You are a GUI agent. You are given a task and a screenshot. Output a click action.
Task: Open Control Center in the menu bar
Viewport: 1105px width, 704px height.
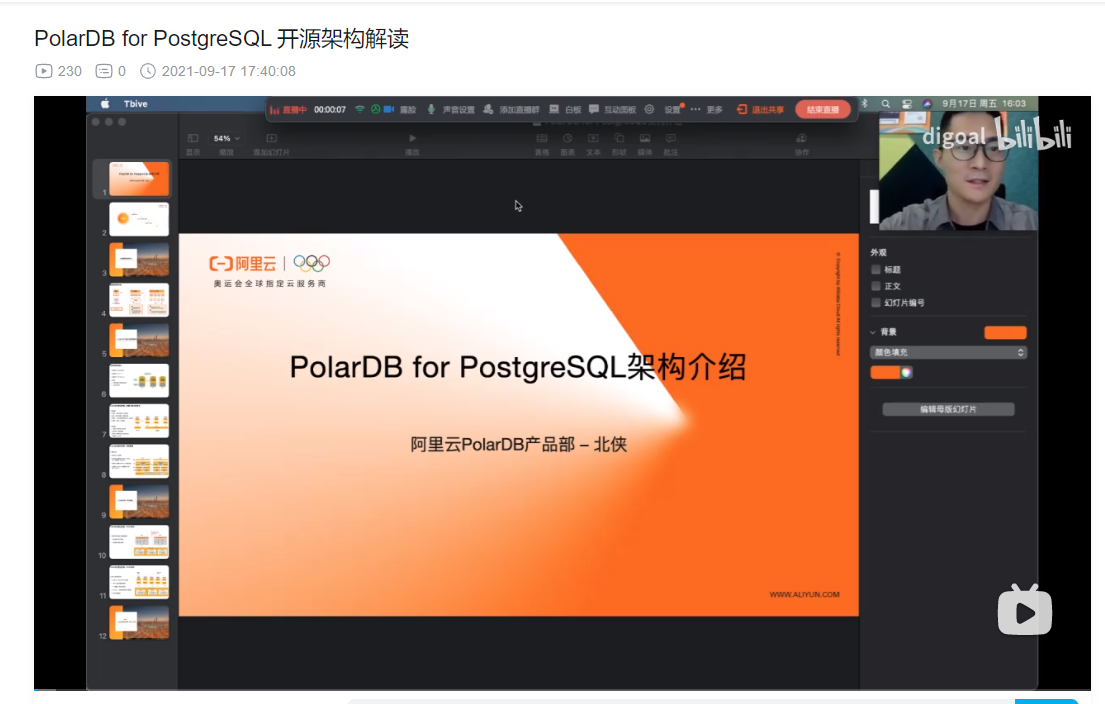907,104
